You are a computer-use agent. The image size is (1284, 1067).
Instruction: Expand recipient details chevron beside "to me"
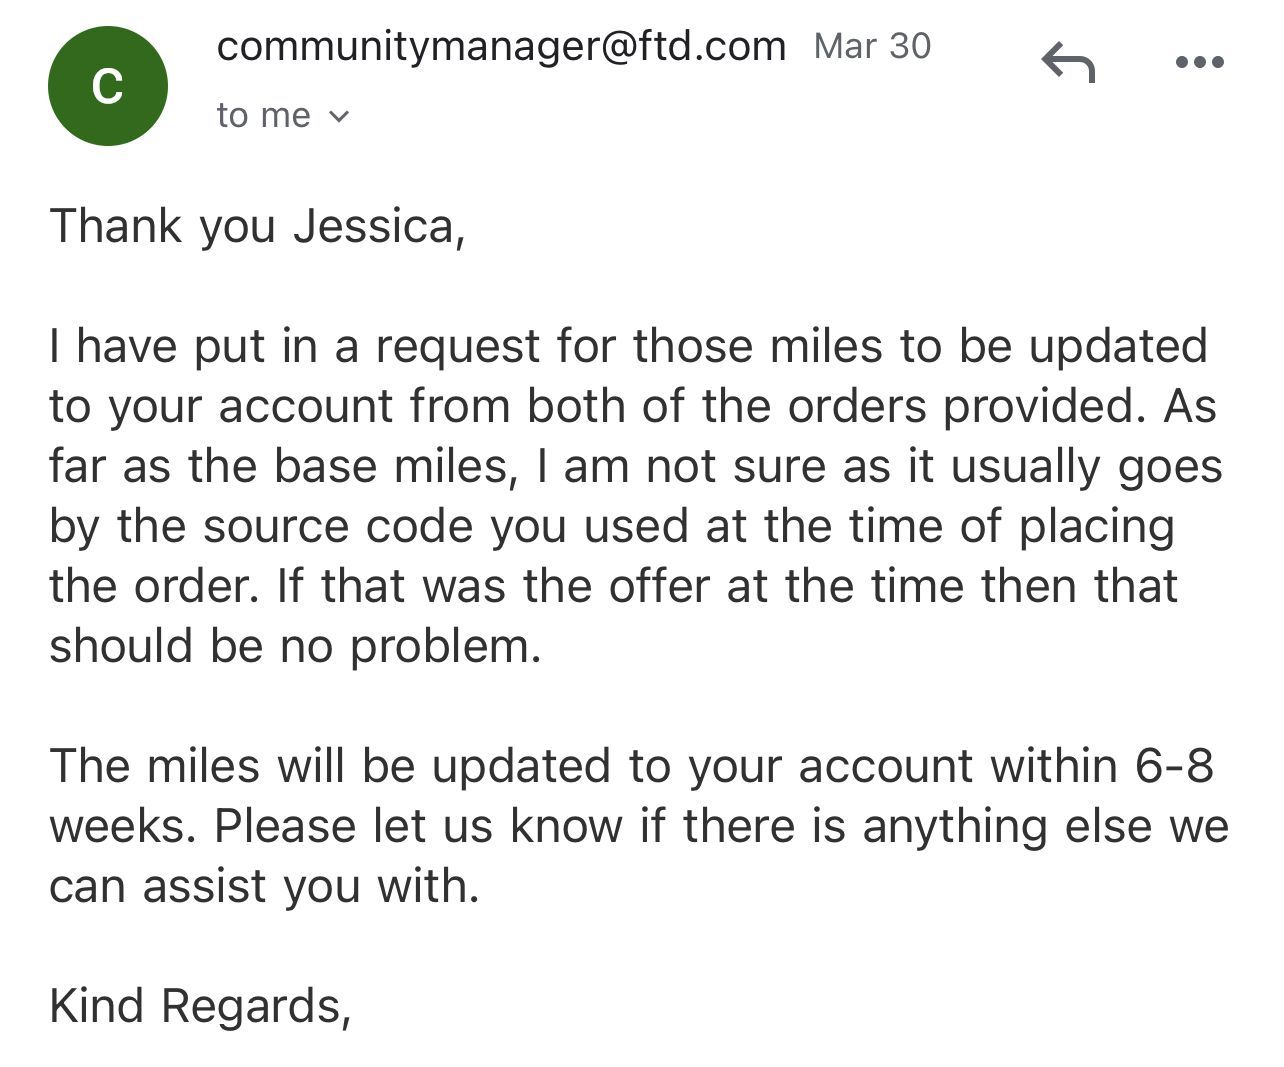[339, 117]
